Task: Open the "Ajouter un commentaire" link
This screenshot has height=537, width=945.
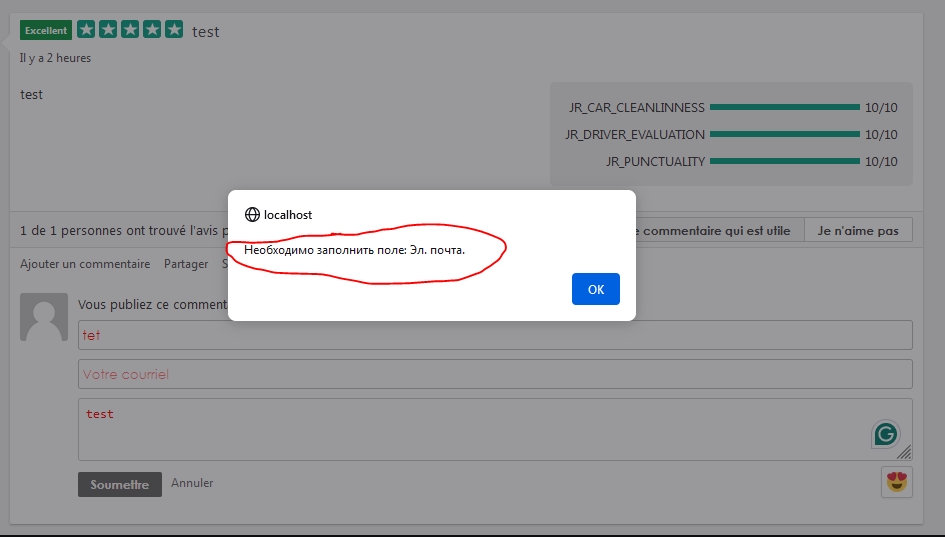Action: tap(85, 264)
